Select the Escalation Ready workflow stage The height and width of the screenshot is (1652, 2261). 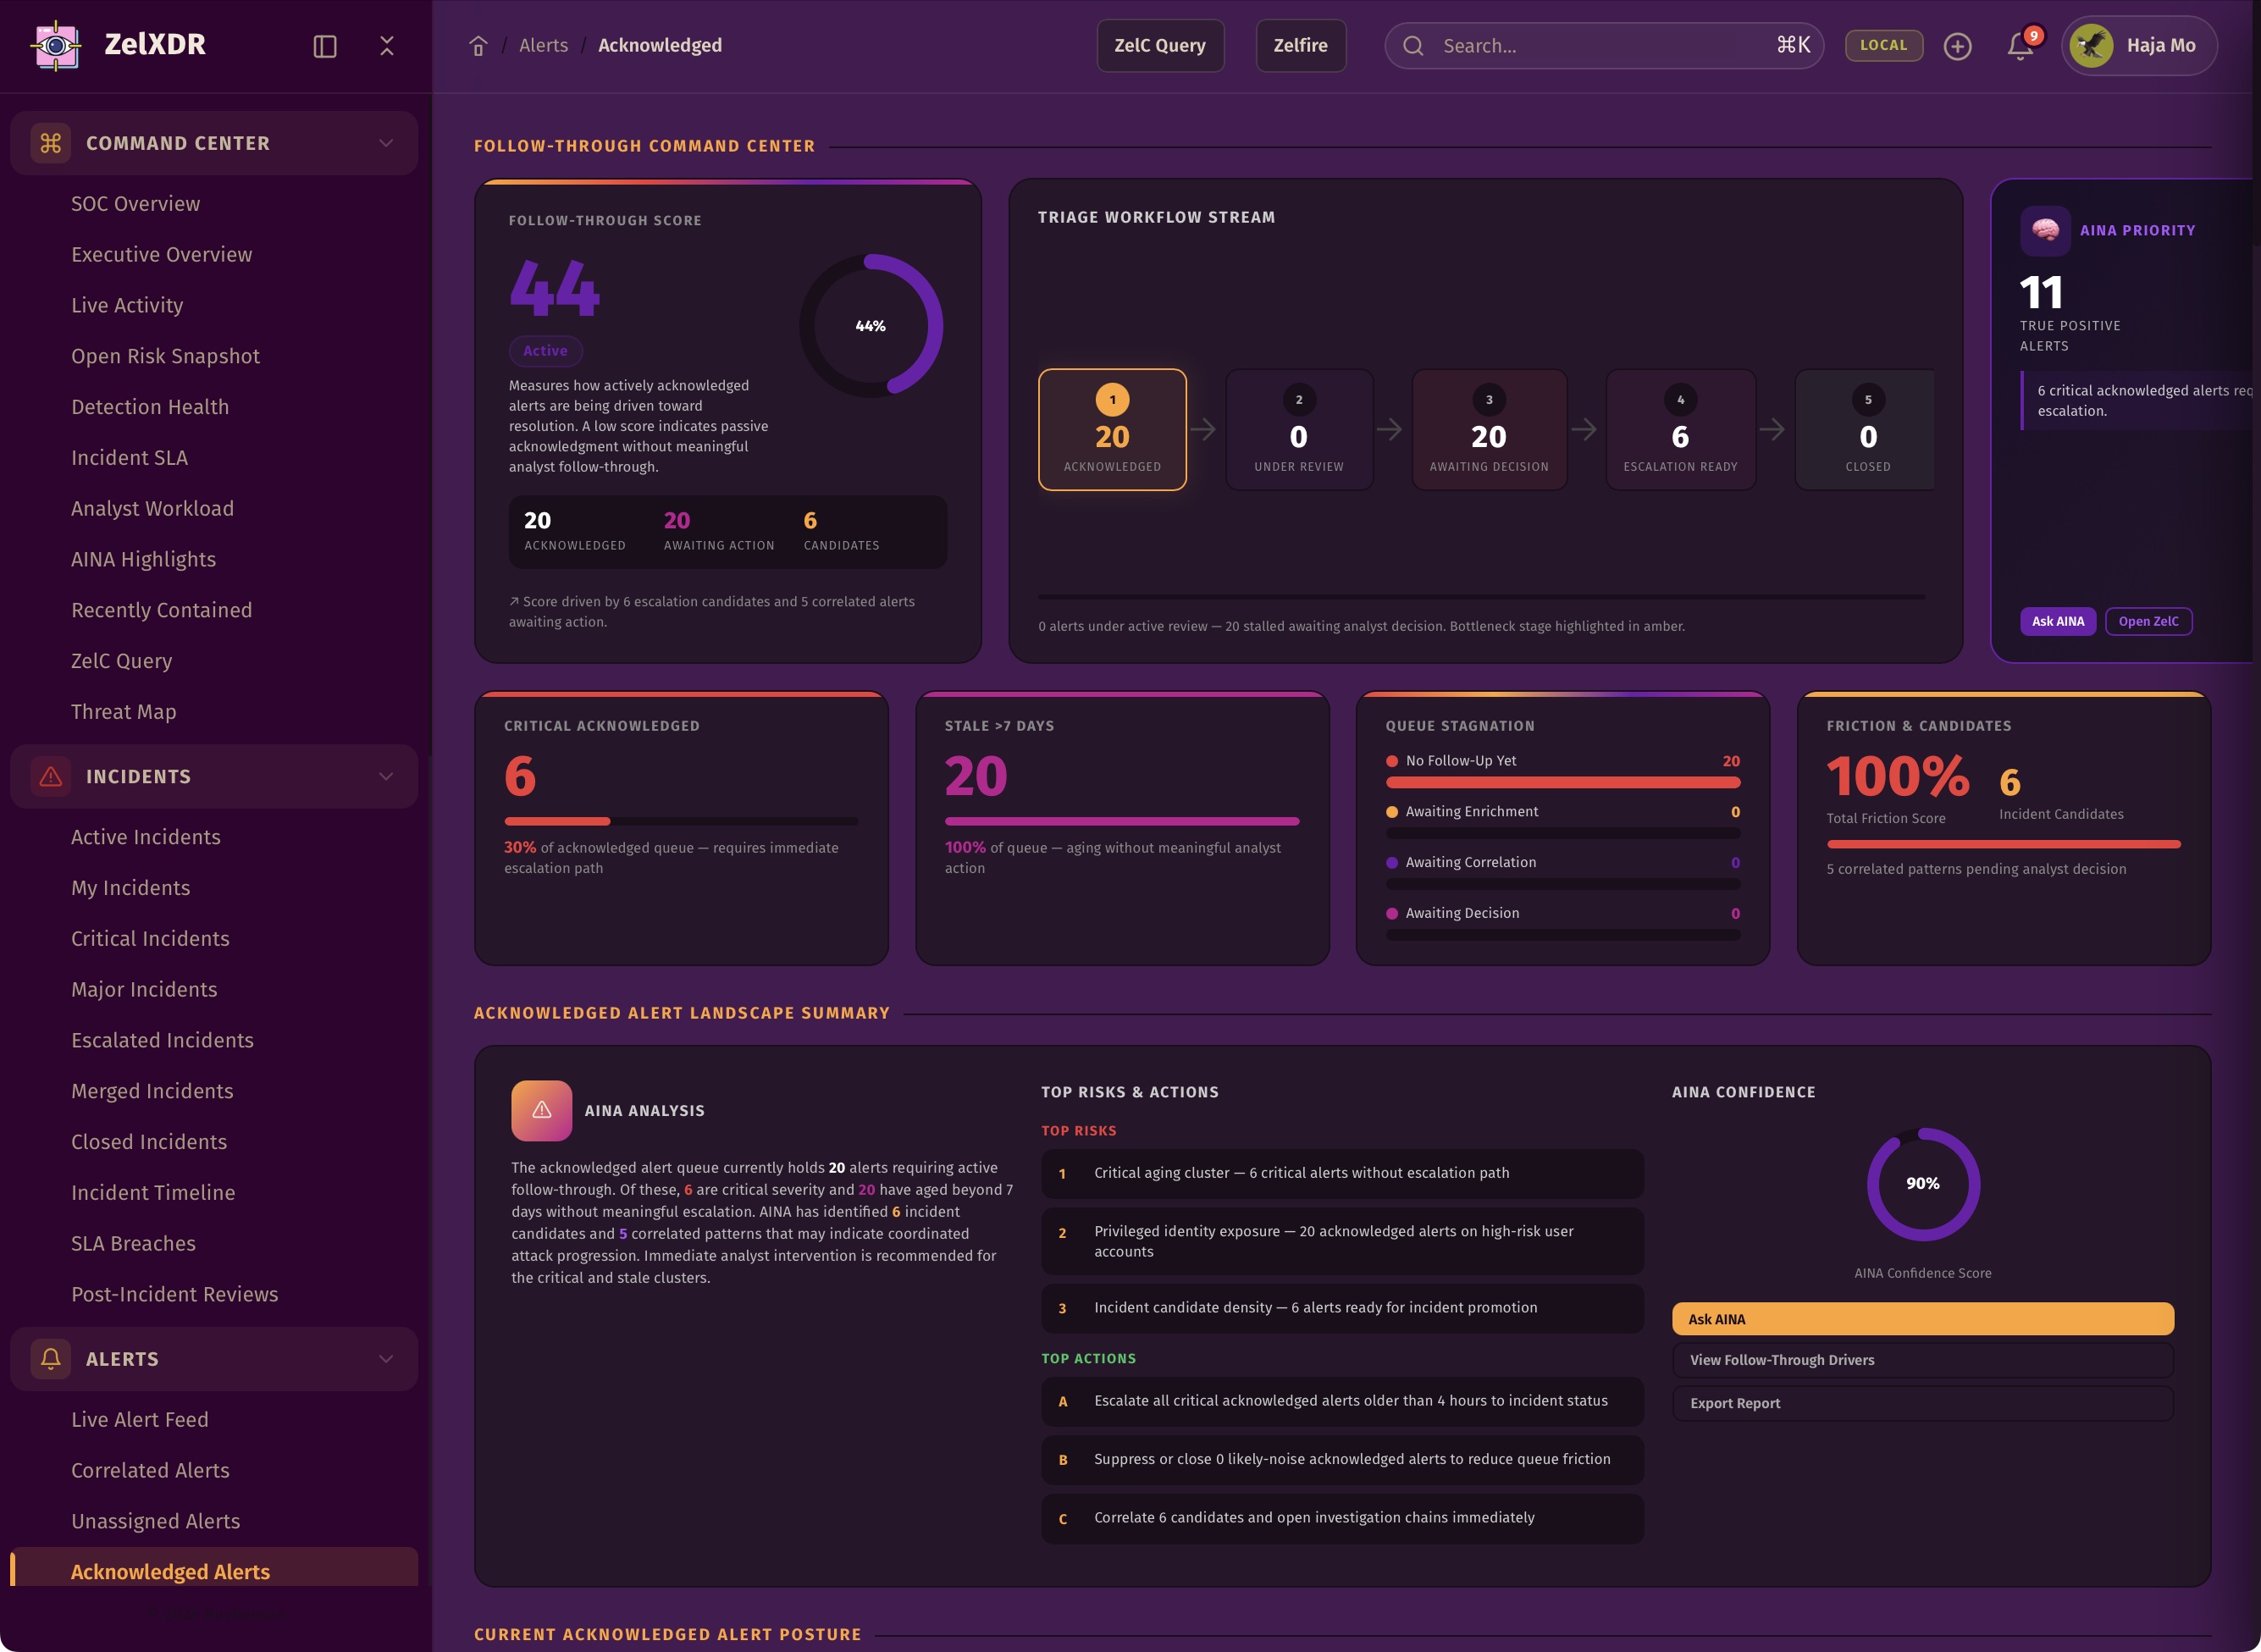1680,430
